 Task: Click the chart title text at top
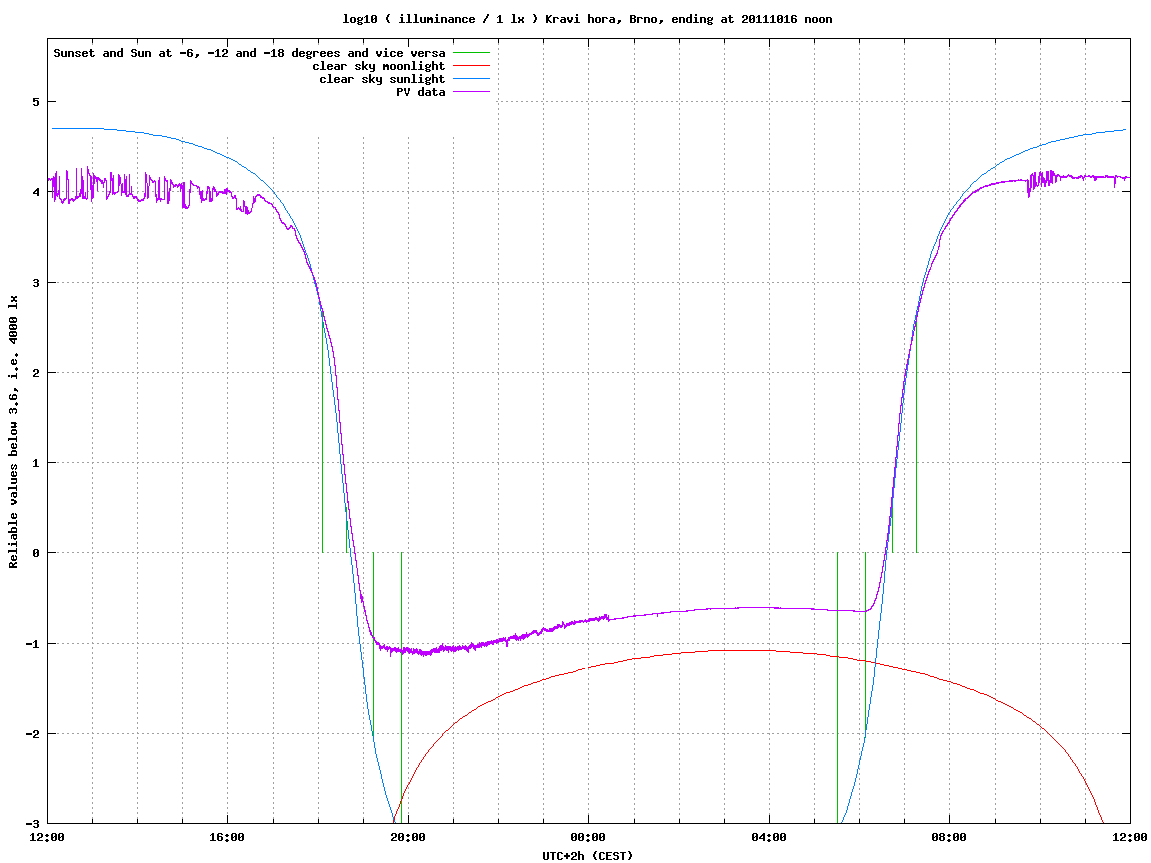[x=587, y=19]
